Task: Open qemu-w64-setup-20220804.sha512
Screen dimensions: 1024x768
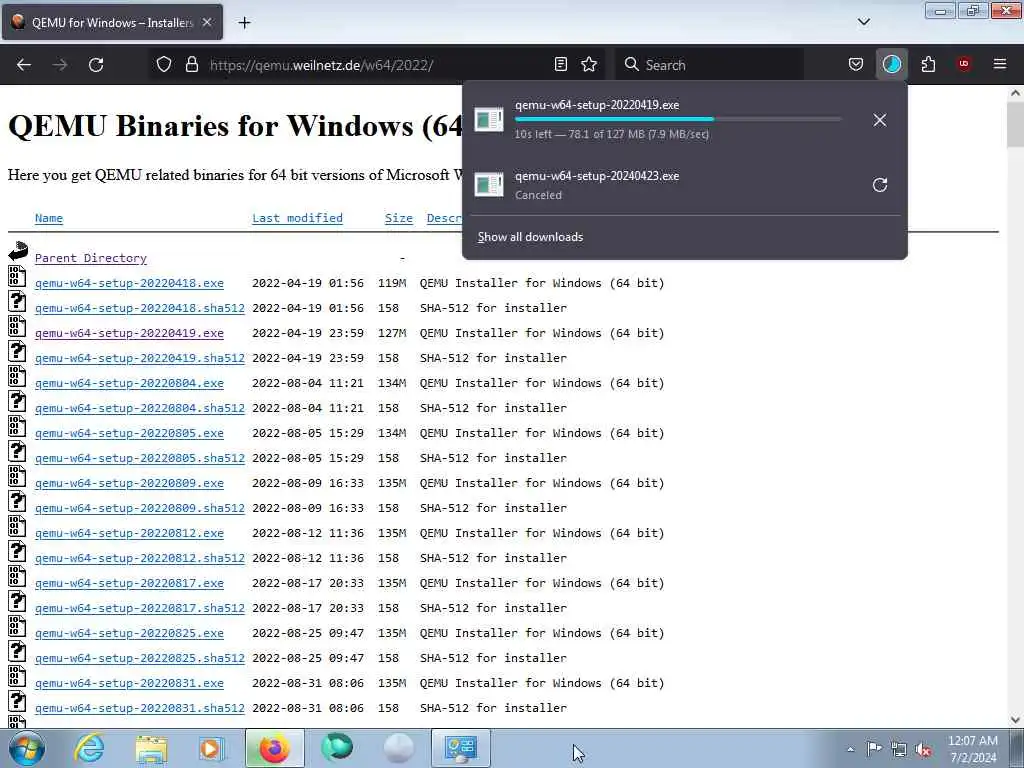Action: [x=140, y=408]
